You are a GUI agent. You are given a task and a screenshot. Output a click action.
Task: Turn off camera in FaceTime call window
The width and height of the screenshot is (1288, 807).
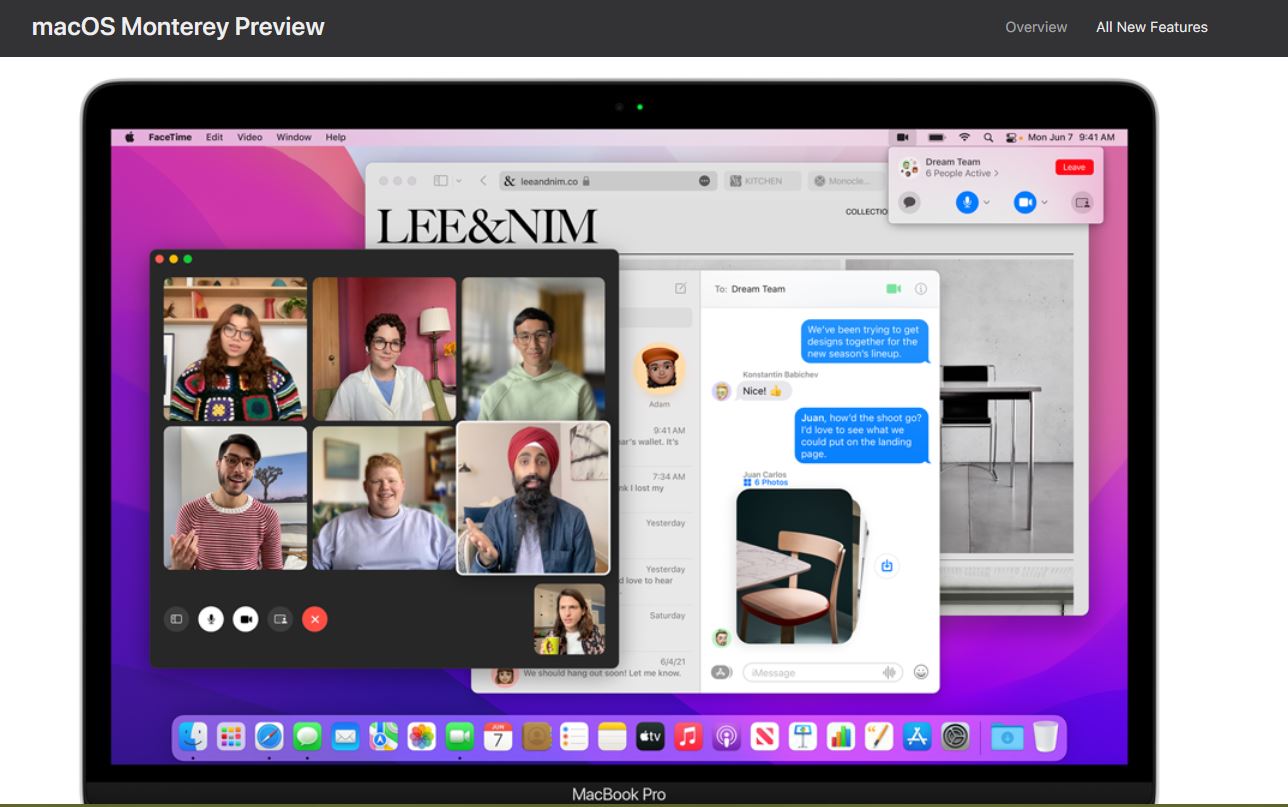(x=245, y=619)
